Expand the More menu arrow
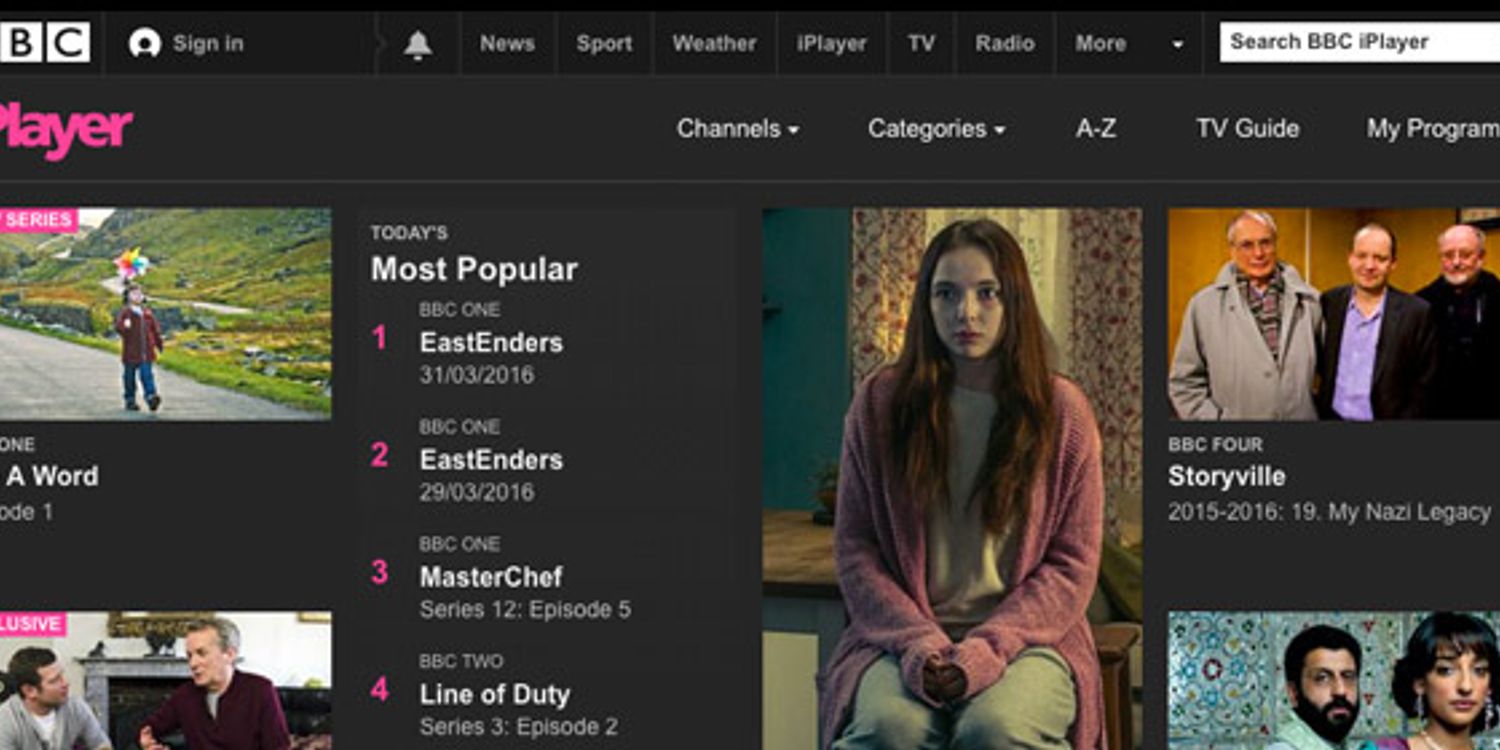Screen dimensions: 1500x750 click(x=1177, y=45)
